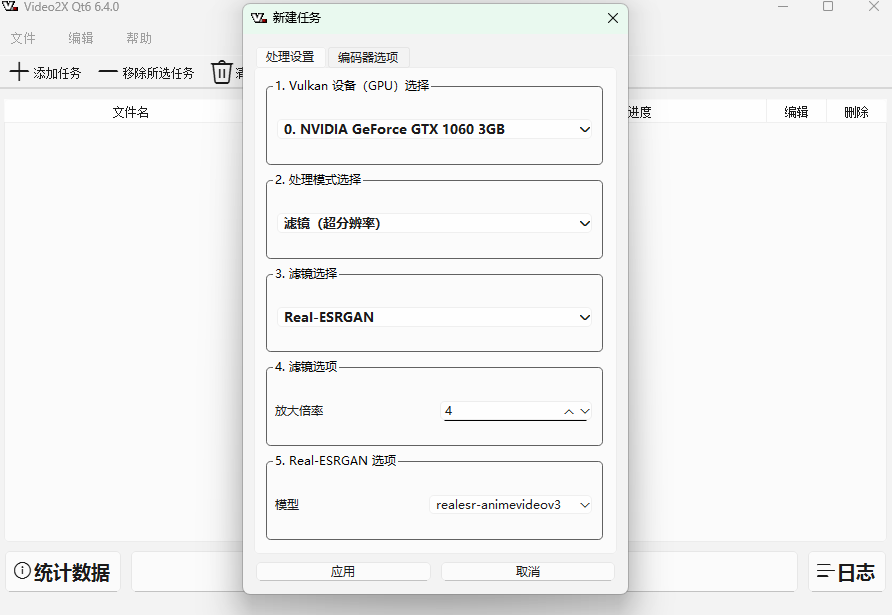Click the 应用 apply button
Image resolution: width=892 pixels, height=615 pixels.
coord(343,571)
